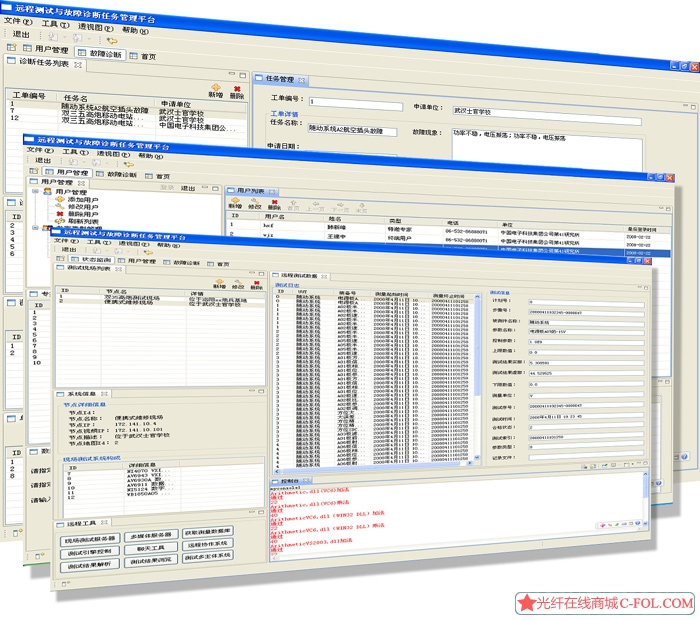Click the 修改 icon in the 用户列表 toolbar
The height and width of the screenshot is (620, 700).
point(254,202)
